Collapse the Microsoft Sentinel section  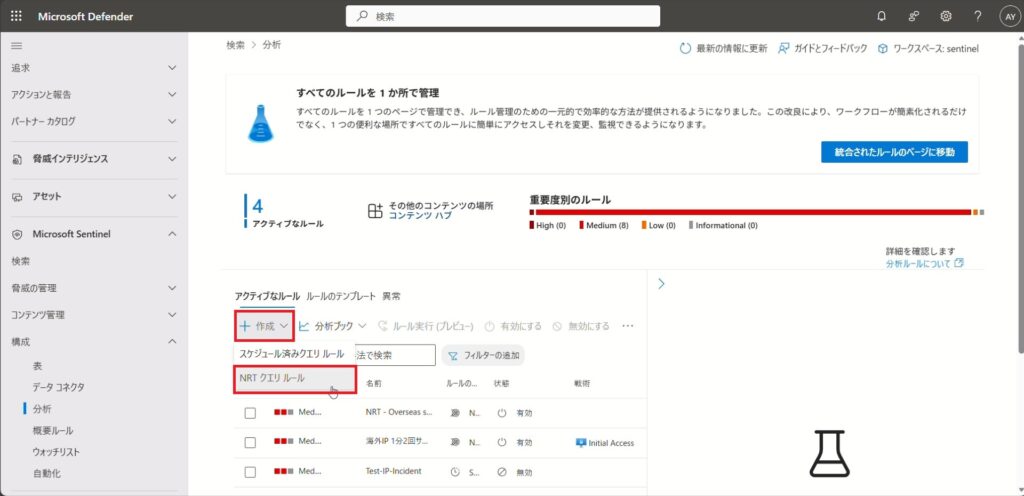tap(172, 234)
